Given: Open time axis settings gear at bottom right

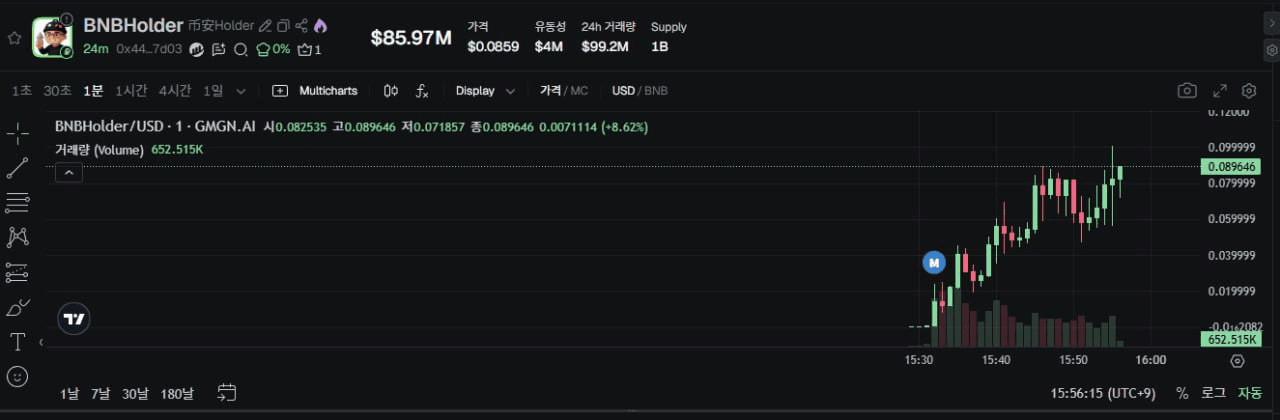Looking at the screenshot, I should click(x=1238, y=361).
